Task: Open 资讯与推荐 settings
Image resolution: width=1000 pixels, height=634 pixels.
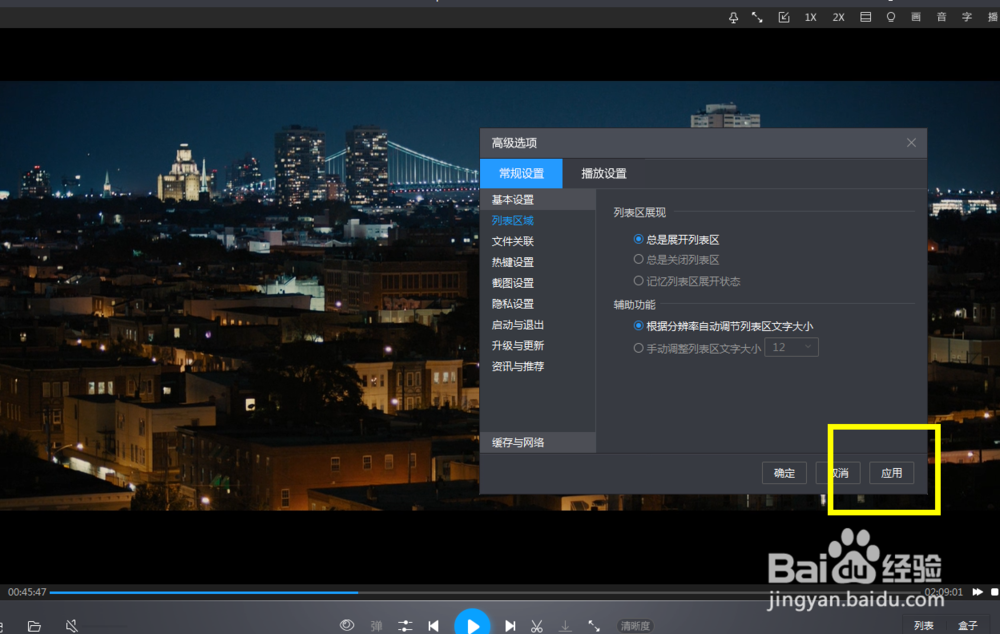Action: [x=517, y=367]
